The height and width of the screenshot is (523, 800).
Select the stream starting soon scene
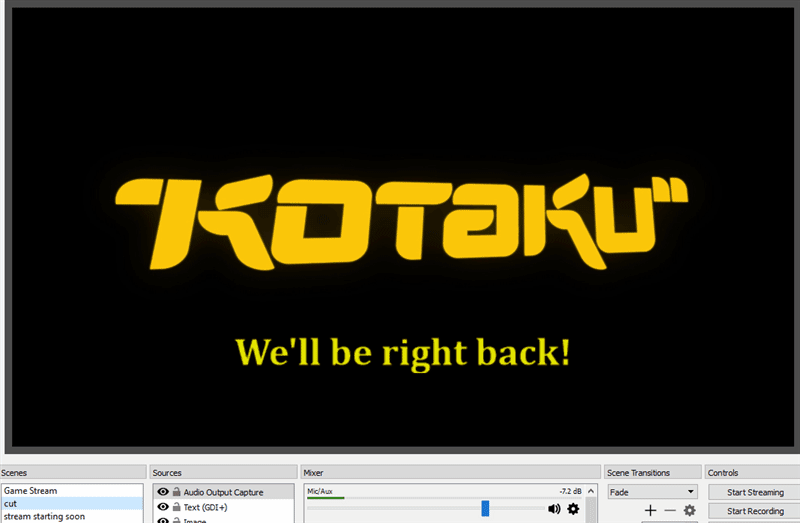72,516
